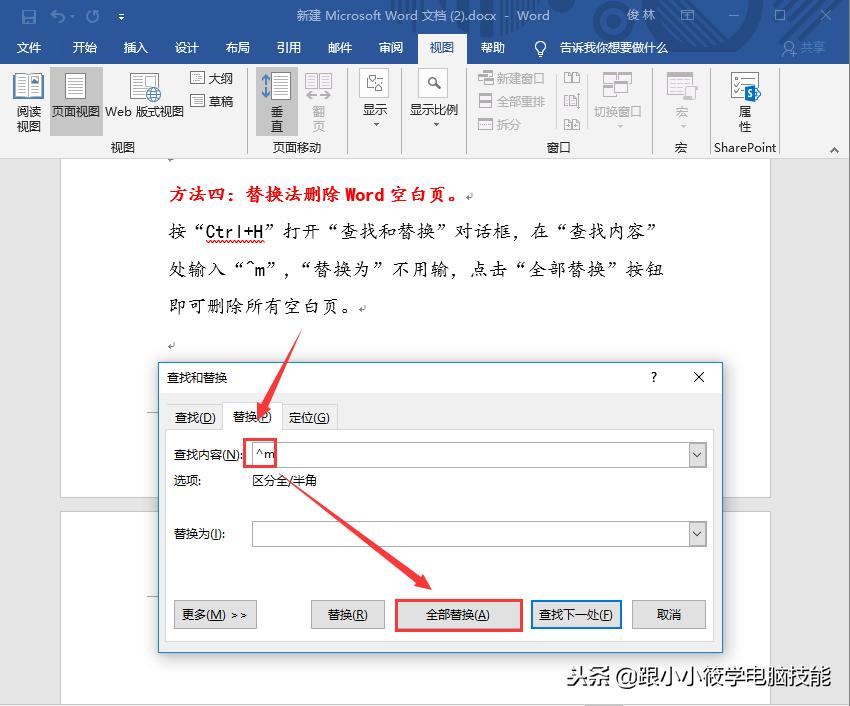Expand options with the 更多(M) button
The image size is (850, 706).
pos(214,615)
